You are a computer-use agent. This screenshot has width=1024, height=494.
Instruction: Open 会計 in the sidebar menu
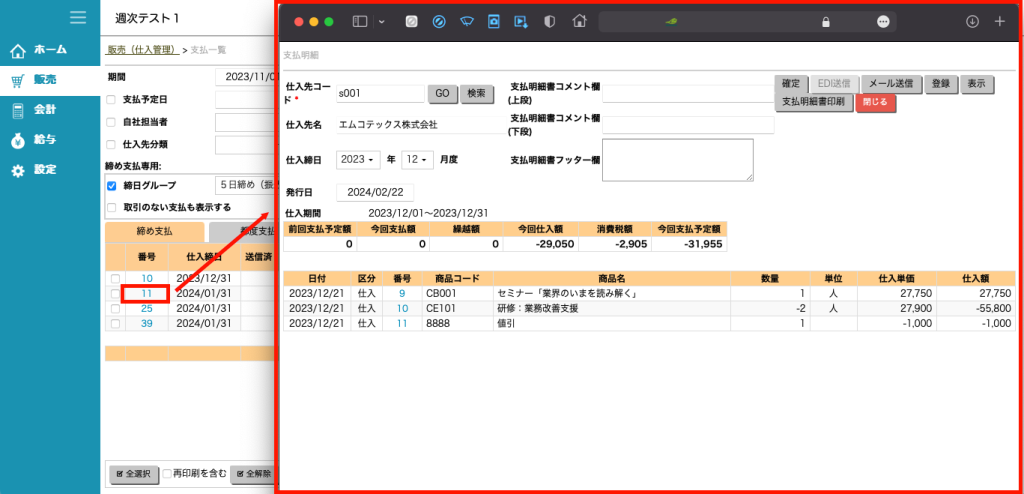(45, 110)
